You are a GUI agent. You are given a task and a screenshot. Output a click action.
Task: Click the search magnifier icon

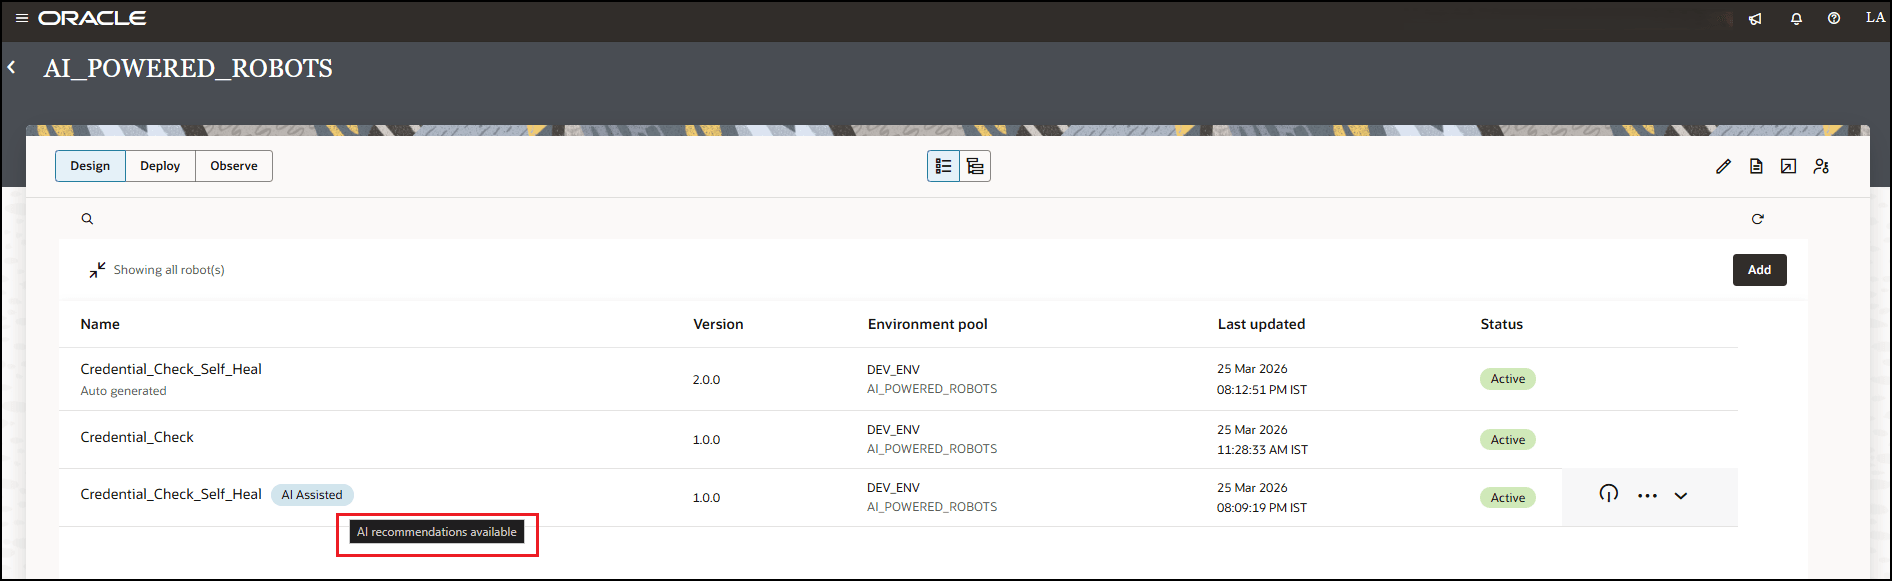[x=87, y=219]
